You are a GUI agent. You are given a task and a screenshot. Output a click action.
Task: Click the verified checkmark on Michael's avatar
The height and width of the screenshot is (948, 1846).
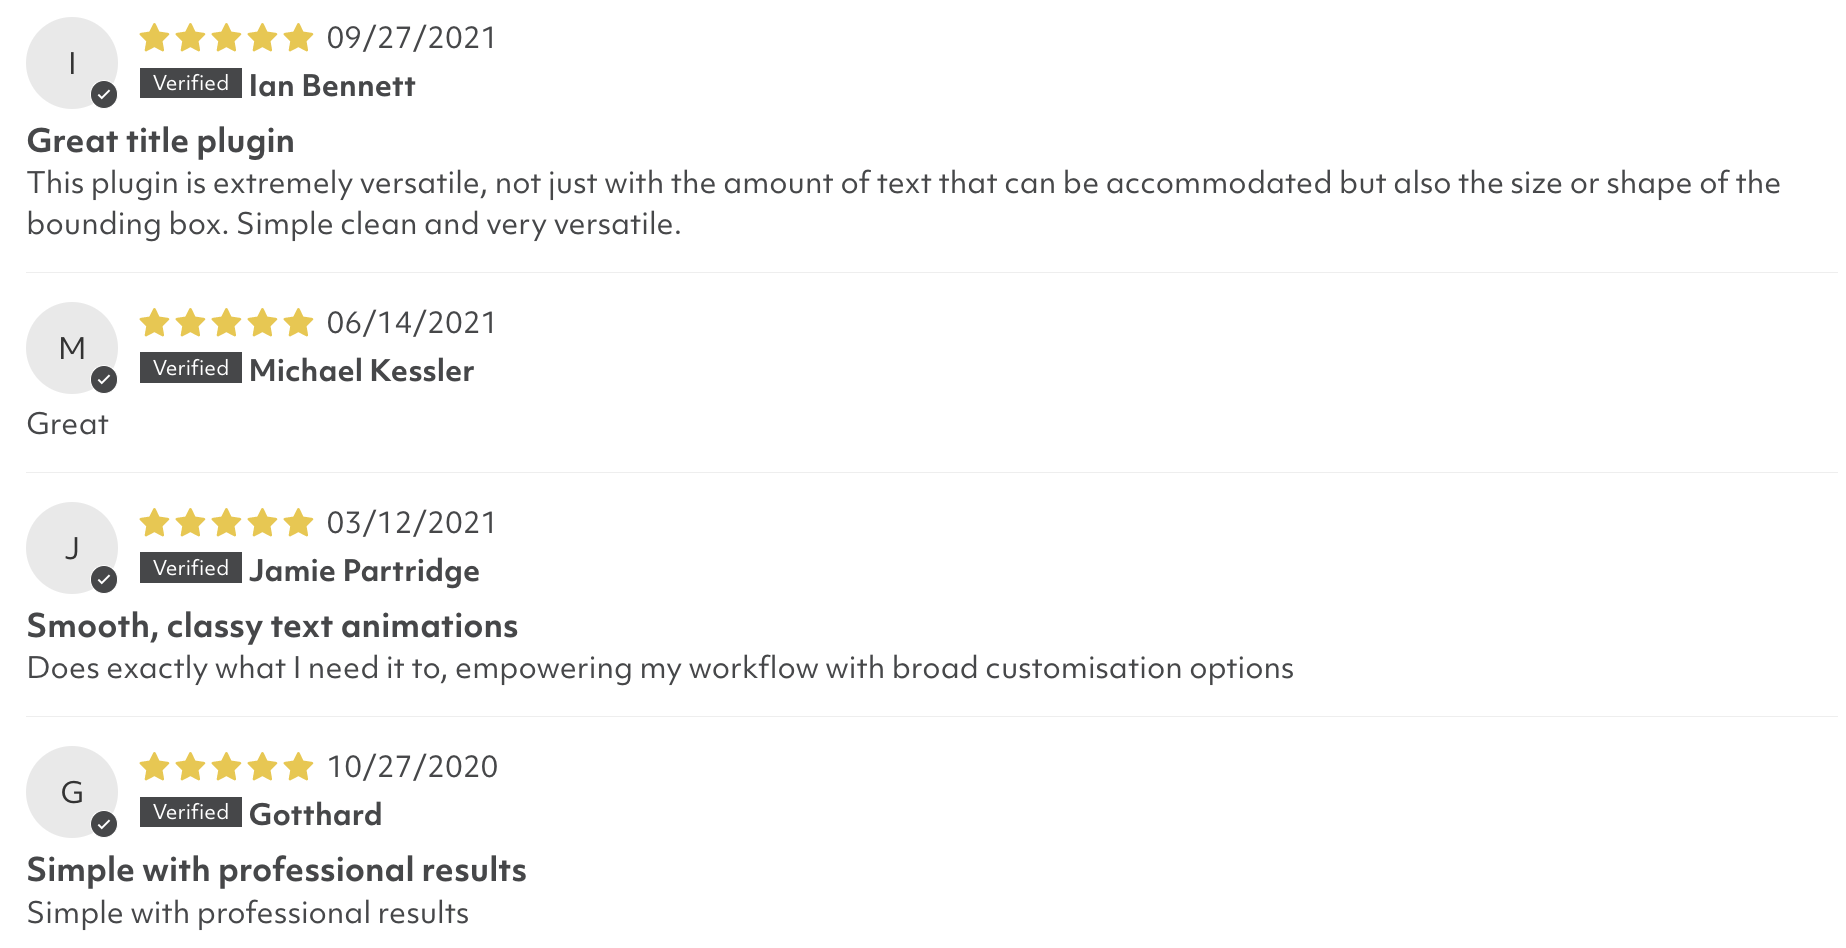104,380
